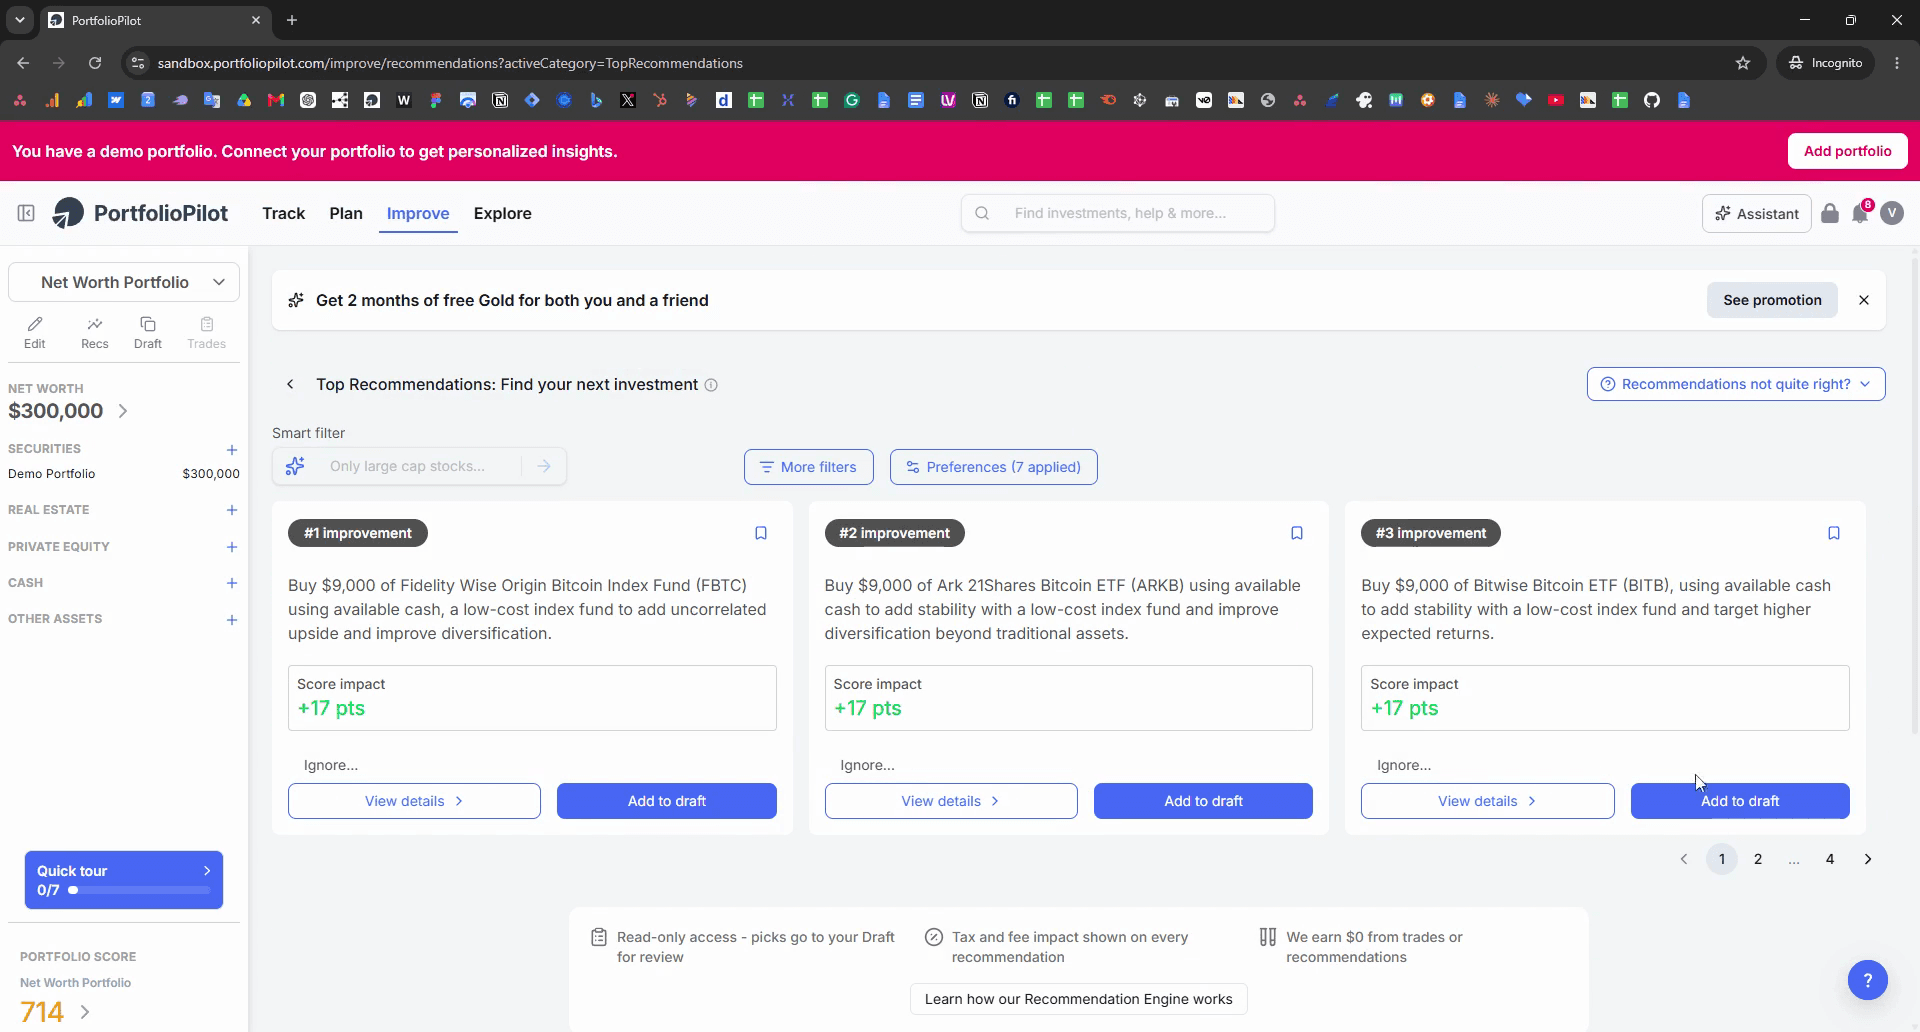Open the Plan tab
The width and height of the screenshot is (1920, 1032).
coord(346,213)
